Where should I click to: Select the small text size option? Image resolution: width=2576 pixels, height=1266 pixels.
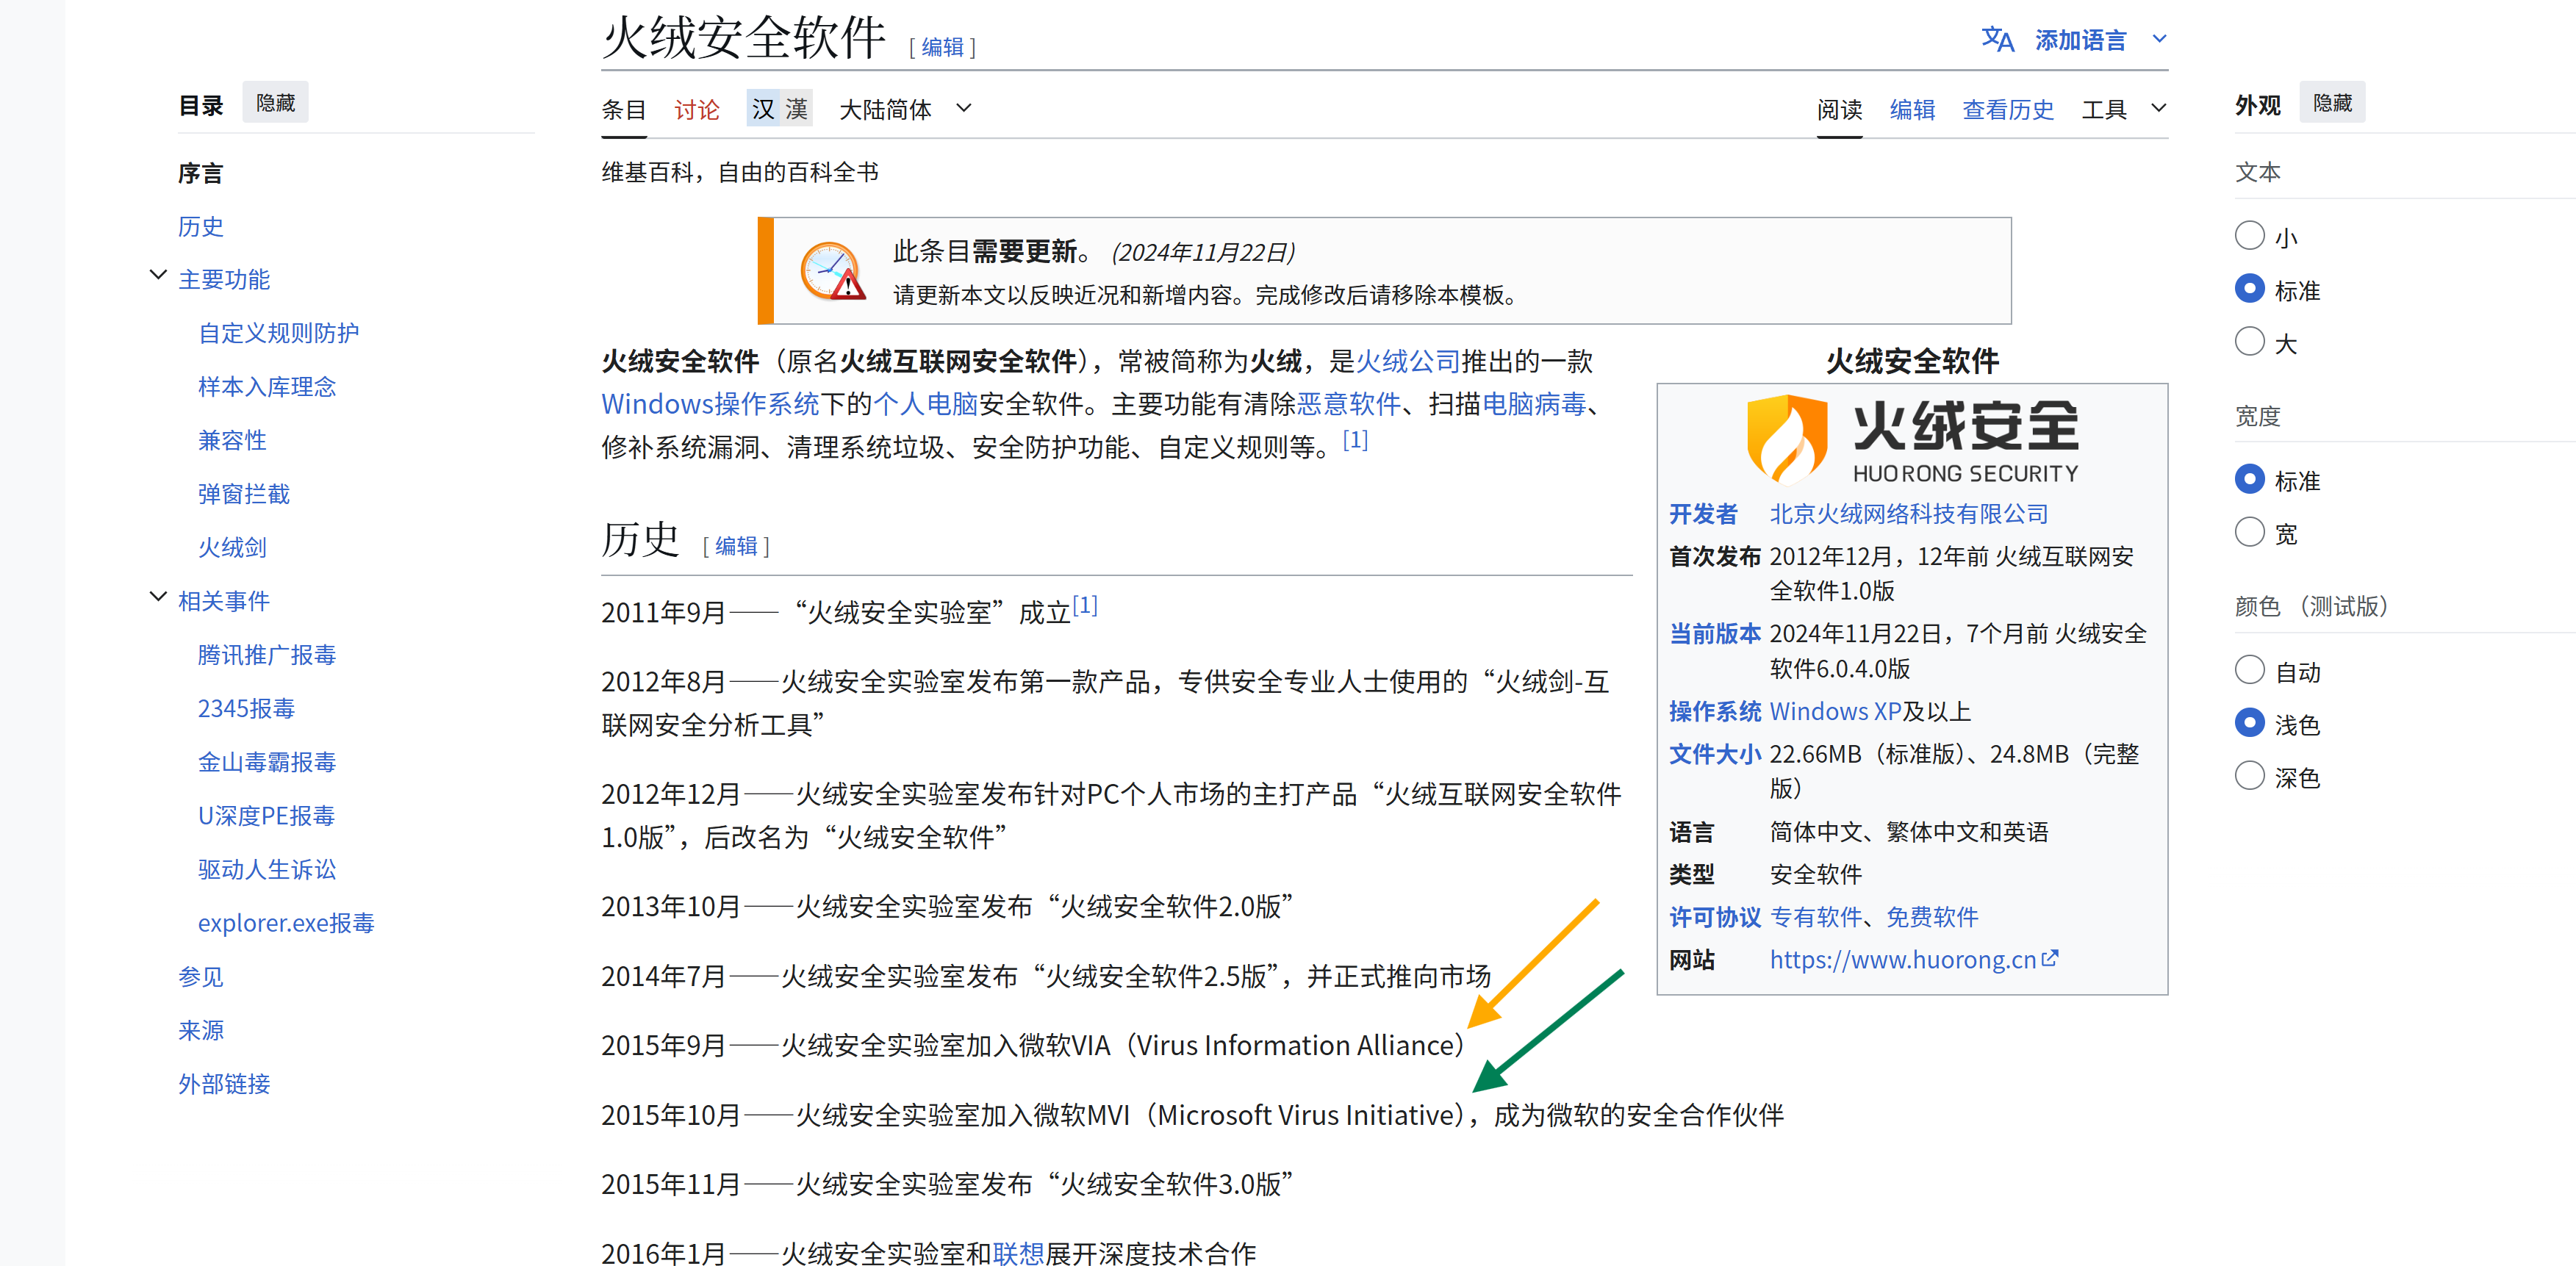[2249, 236]
